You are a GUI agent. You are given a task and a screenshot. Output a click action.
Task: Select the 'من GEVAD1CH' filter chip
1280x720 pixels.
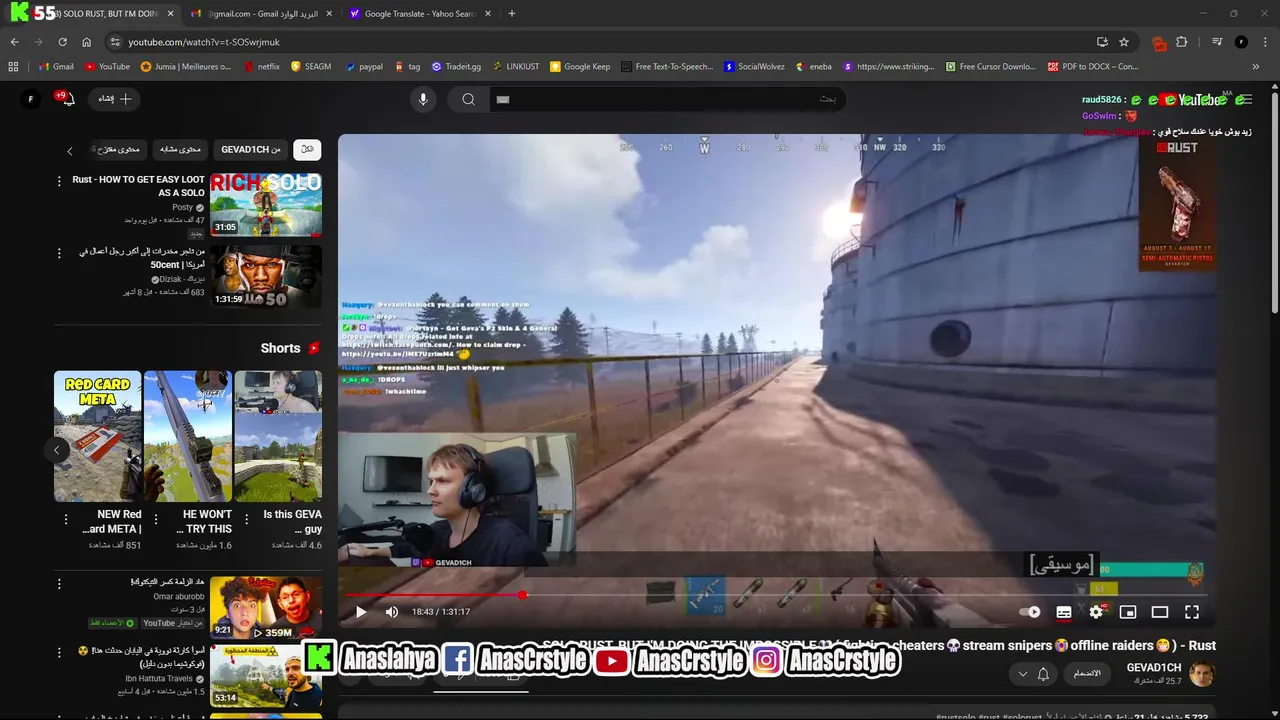click(251, 149)
